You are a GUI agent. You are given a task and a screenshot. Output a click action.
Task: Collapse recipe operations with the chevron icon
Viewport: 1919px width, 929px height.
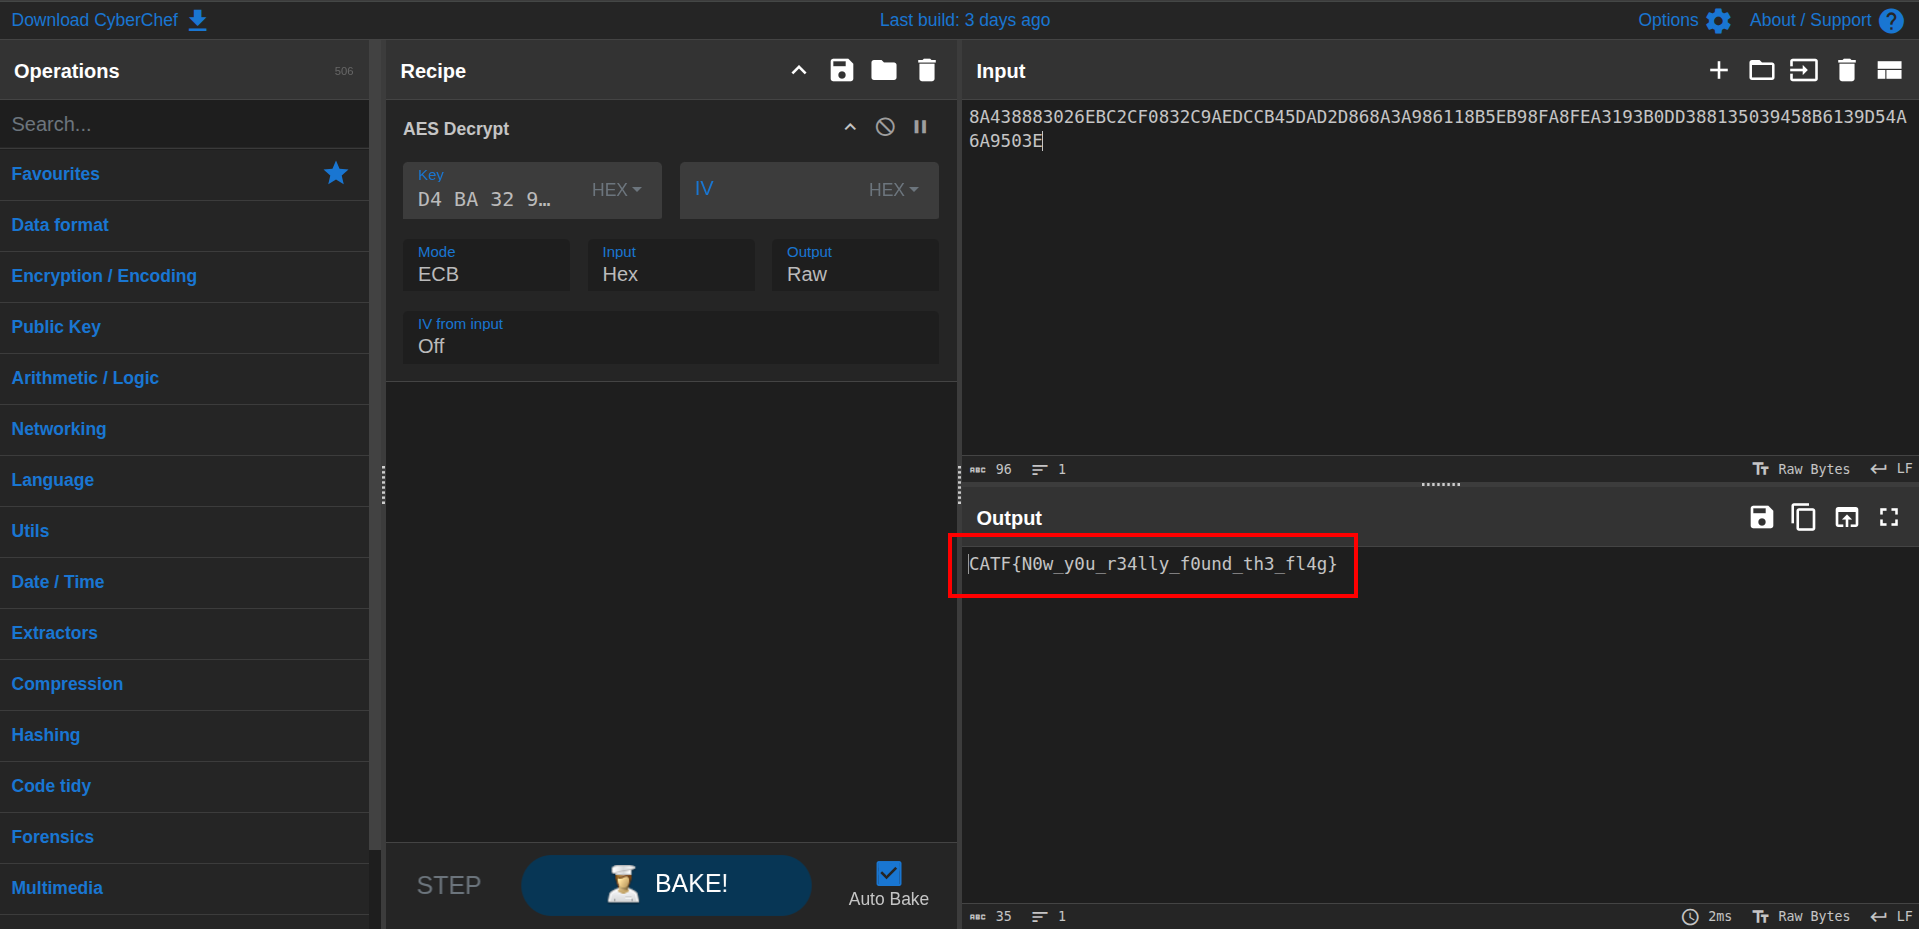pos(799,70)
